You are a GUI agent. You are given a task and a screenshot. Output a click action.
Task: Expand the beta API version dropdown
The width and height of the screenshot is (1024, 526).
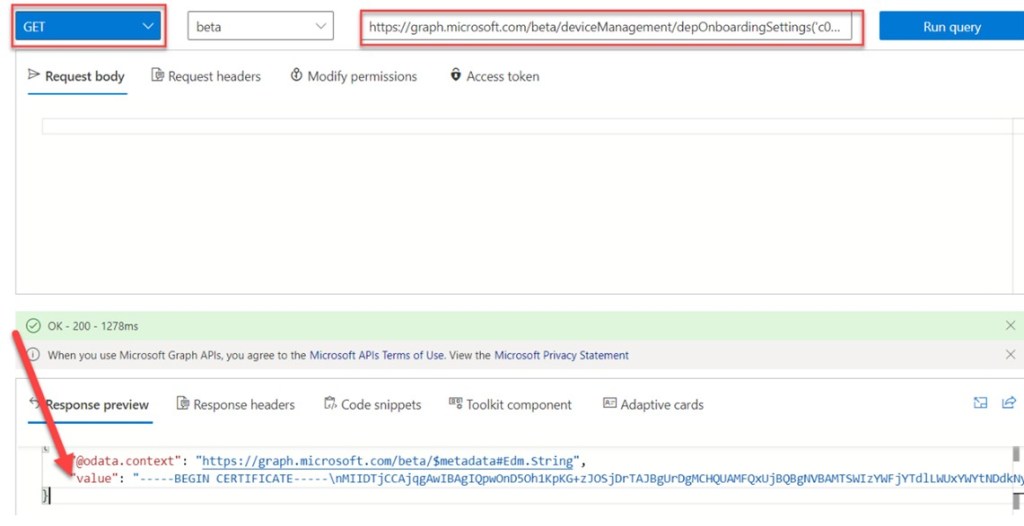260,27
